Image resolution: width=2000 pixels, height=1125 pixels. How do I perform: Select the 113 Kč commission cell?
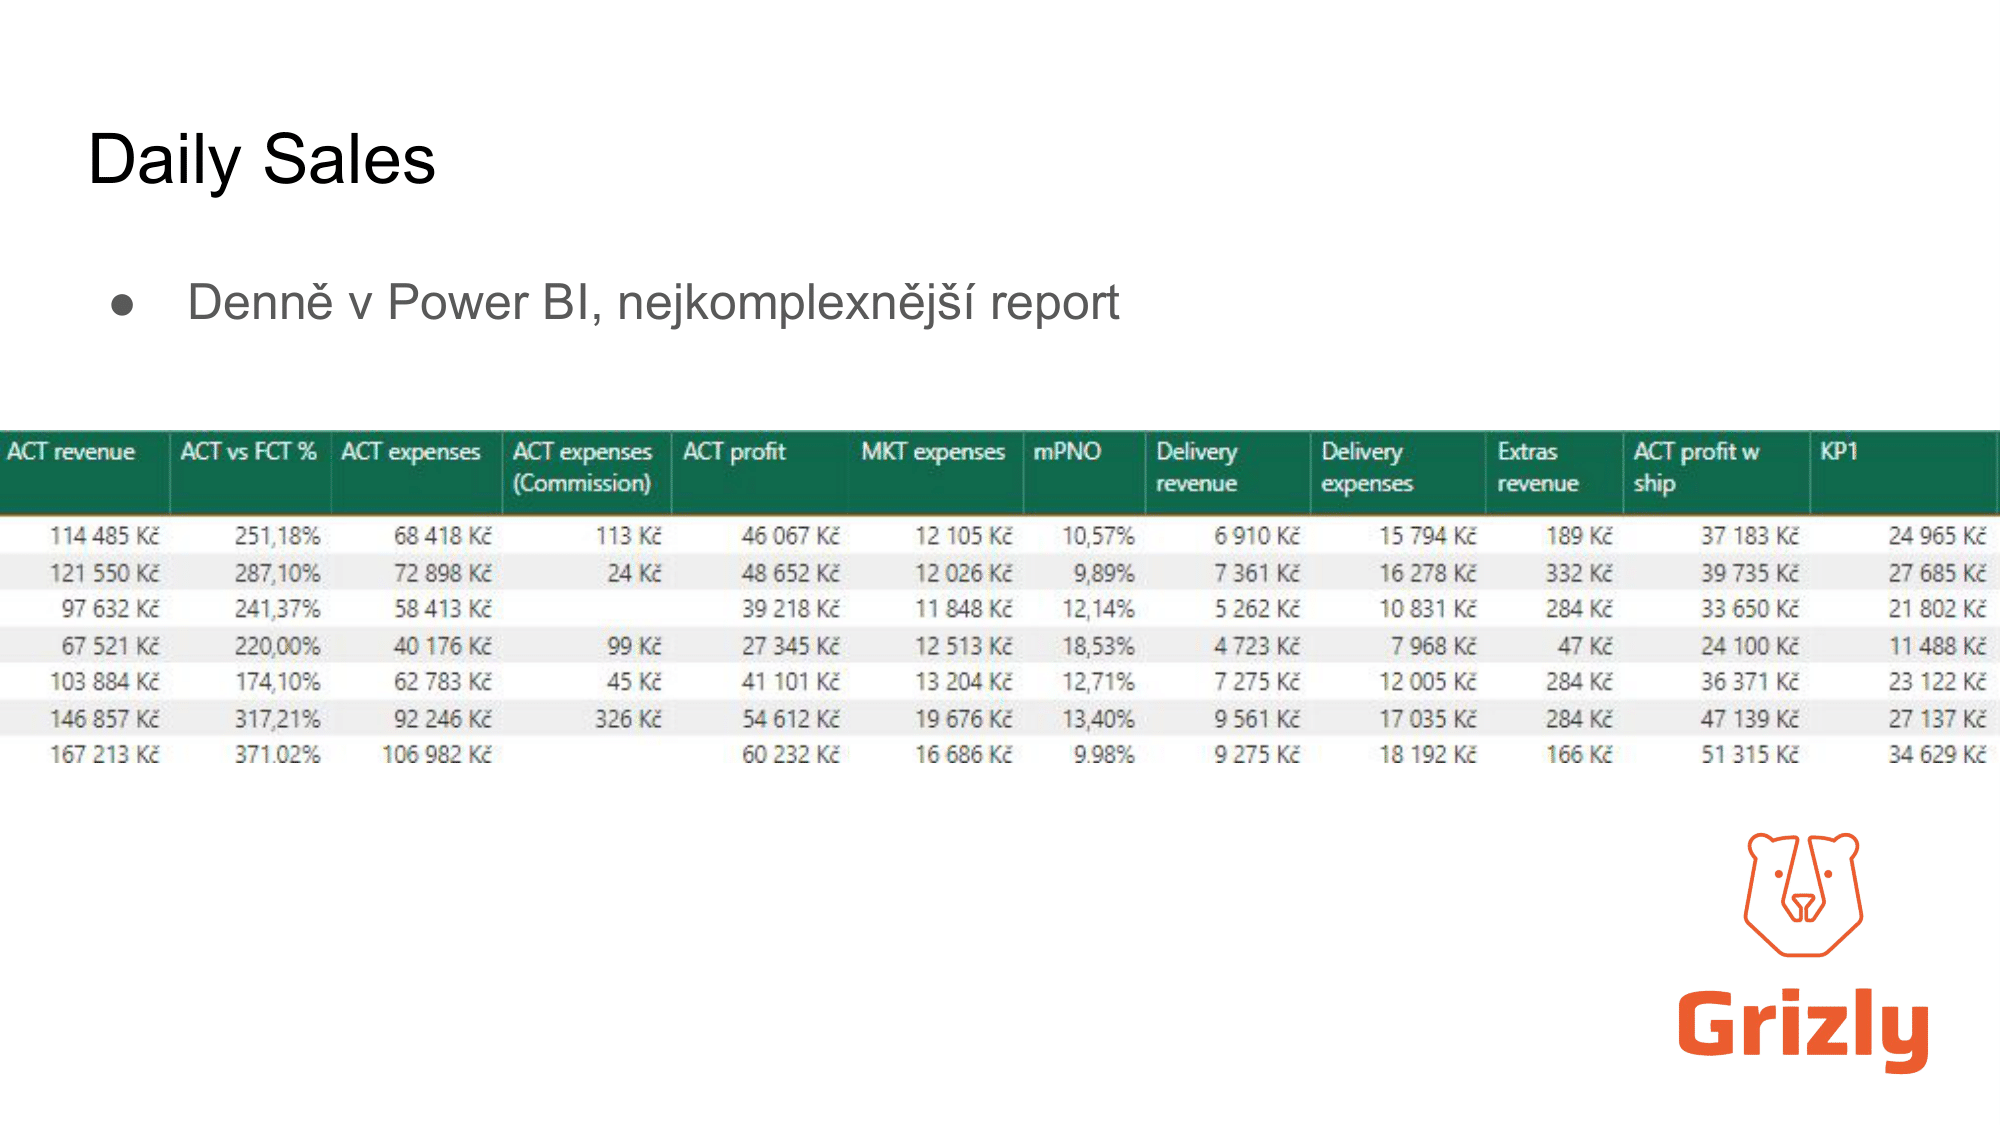(x=629, y=536)
